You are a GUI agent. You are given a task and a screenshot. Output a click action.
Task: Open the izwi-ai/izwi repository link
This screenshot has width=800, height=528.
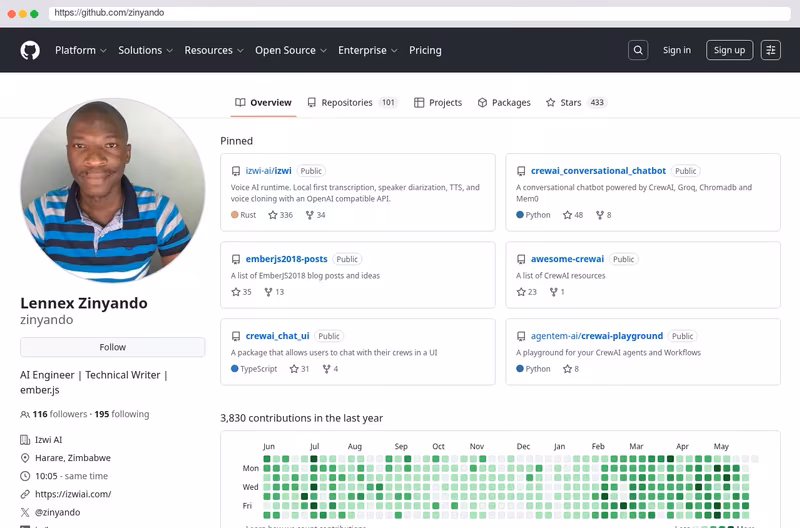click(268, 171)
